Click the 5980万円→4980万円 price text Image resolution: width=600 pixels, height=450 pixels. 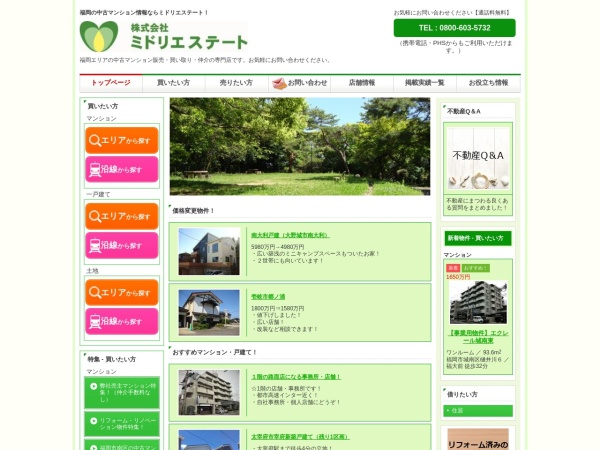coord(277,247)
